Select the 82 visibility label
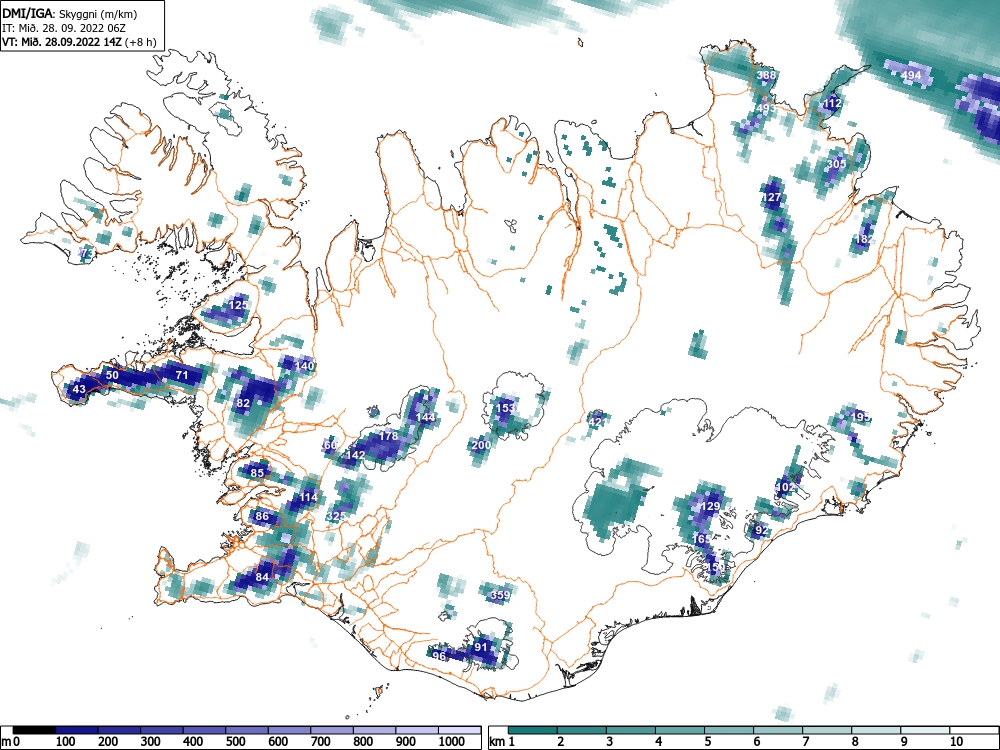The image size is (1000, 750). 243,403
